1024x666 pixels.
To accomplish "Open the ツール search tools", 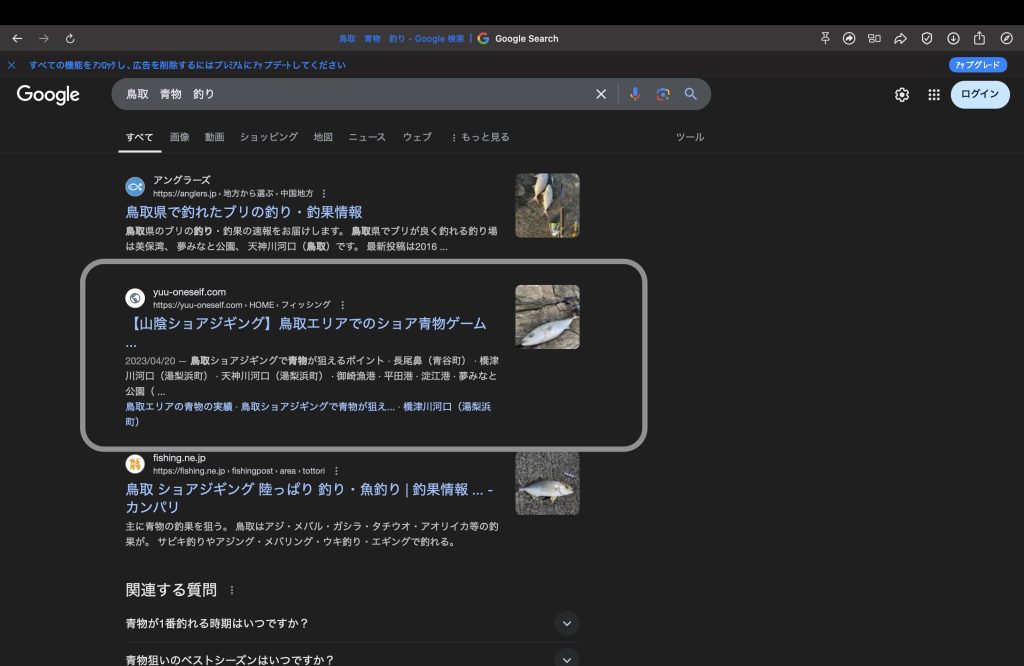I will (x=690, y=137).
